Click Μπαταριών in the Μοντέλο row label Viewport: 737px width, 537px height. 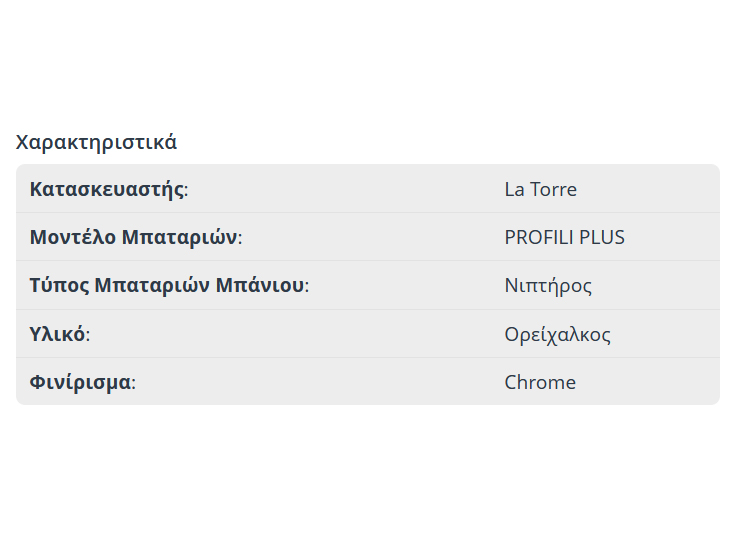click(x=178, y=237)
